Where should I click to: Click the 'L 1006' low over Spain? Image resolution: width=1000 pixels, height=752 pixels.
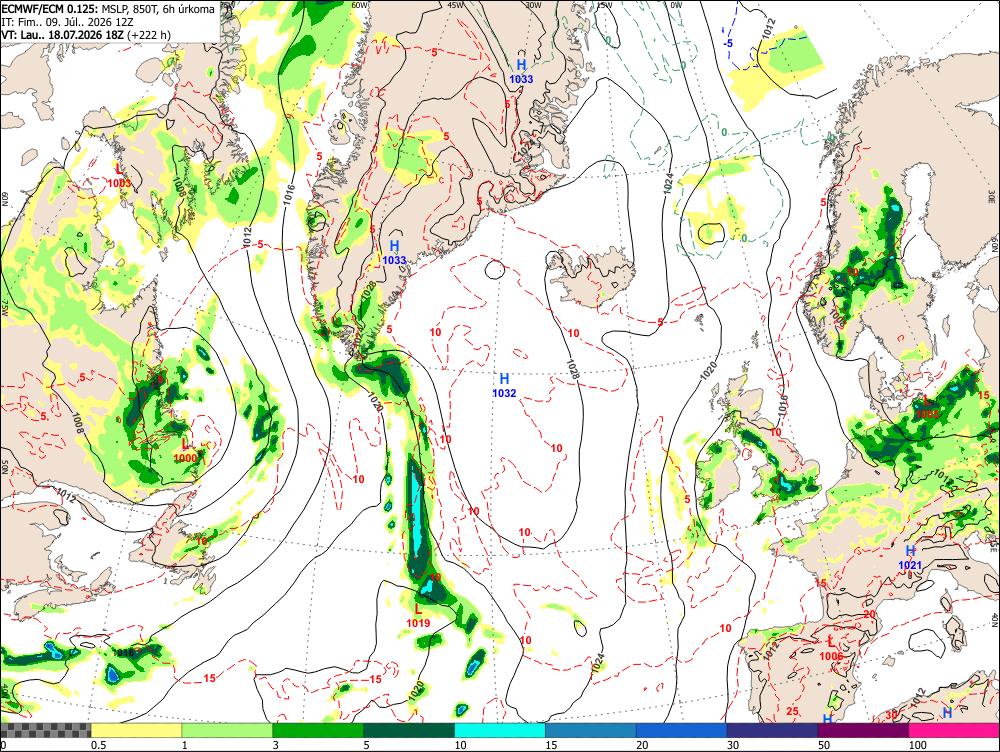point(831,649)
